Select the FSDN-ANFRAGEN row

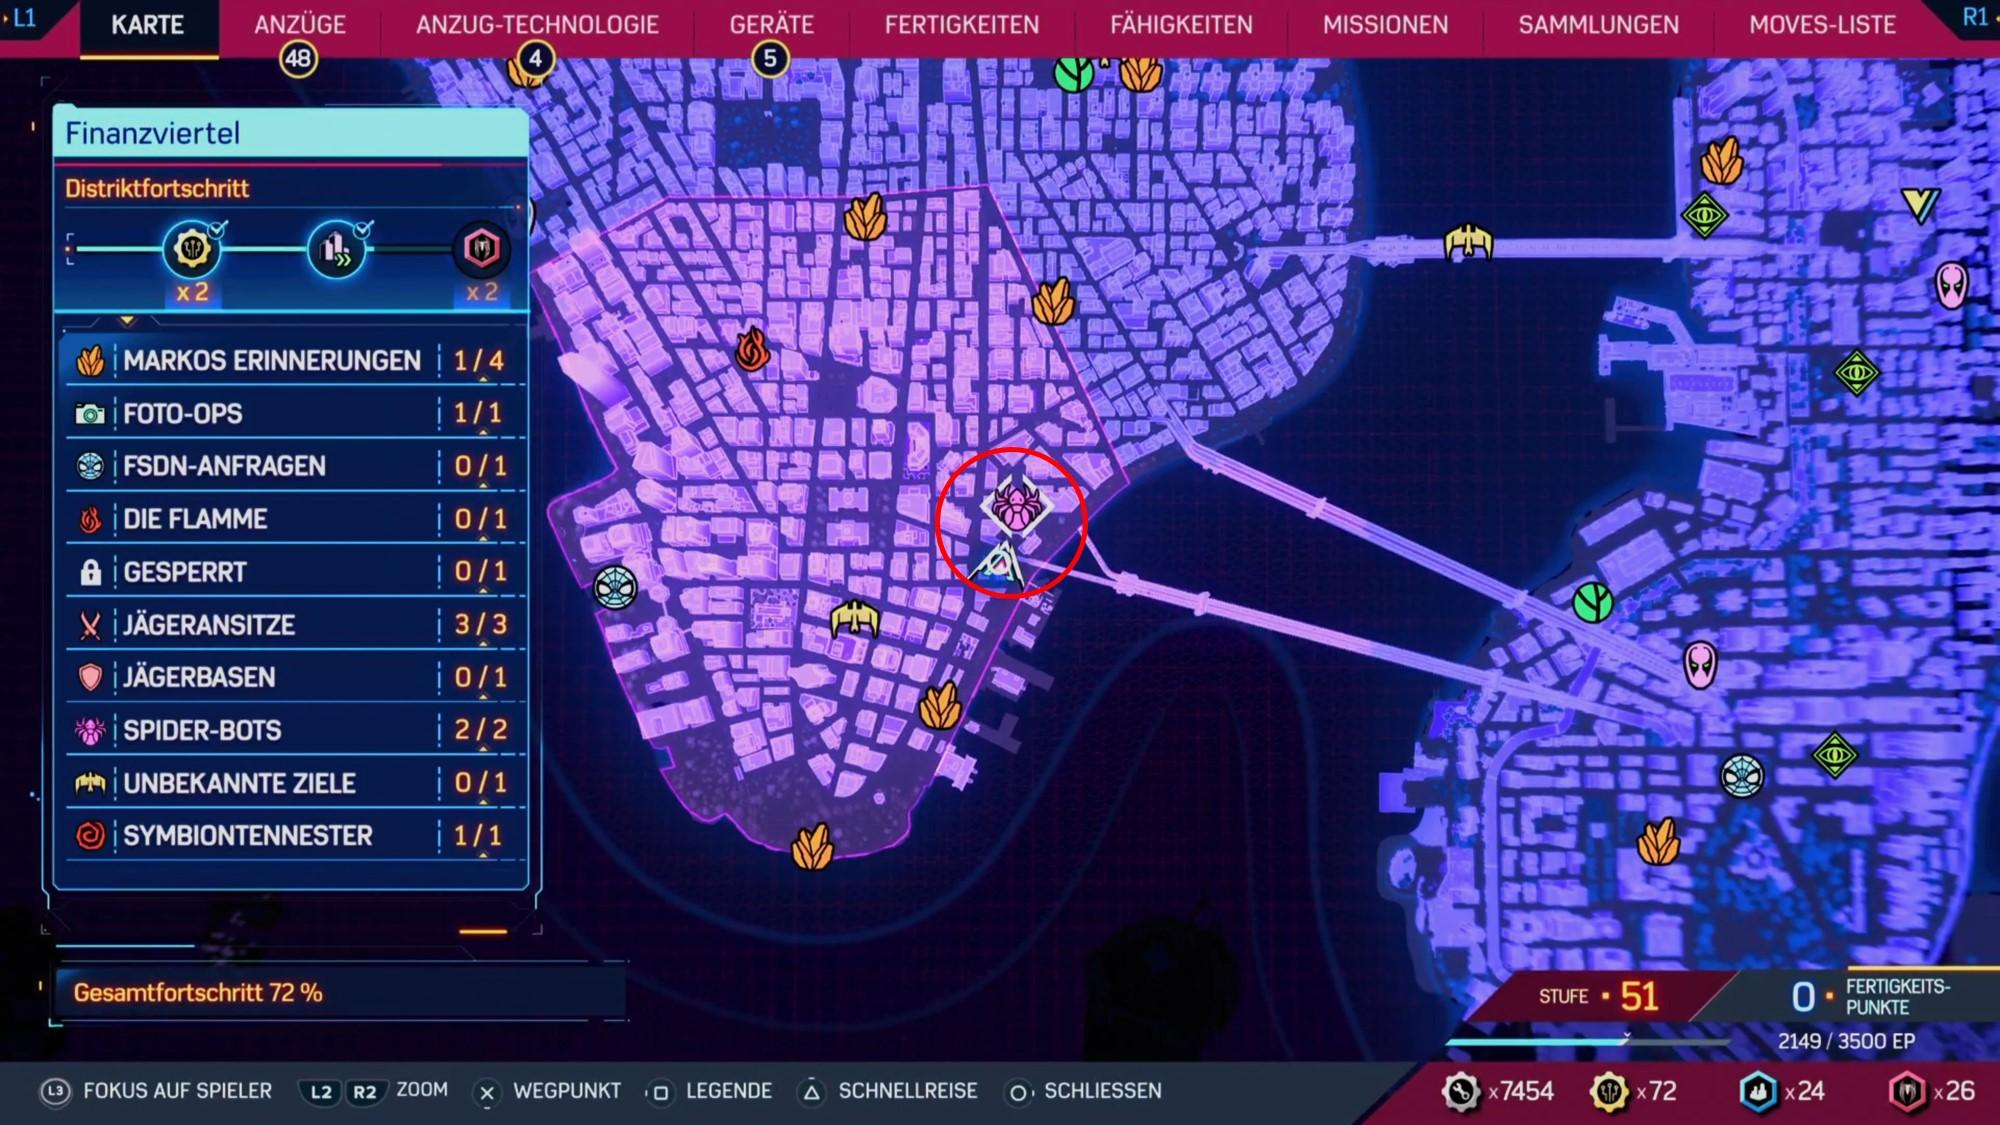(x=294, y=466)
